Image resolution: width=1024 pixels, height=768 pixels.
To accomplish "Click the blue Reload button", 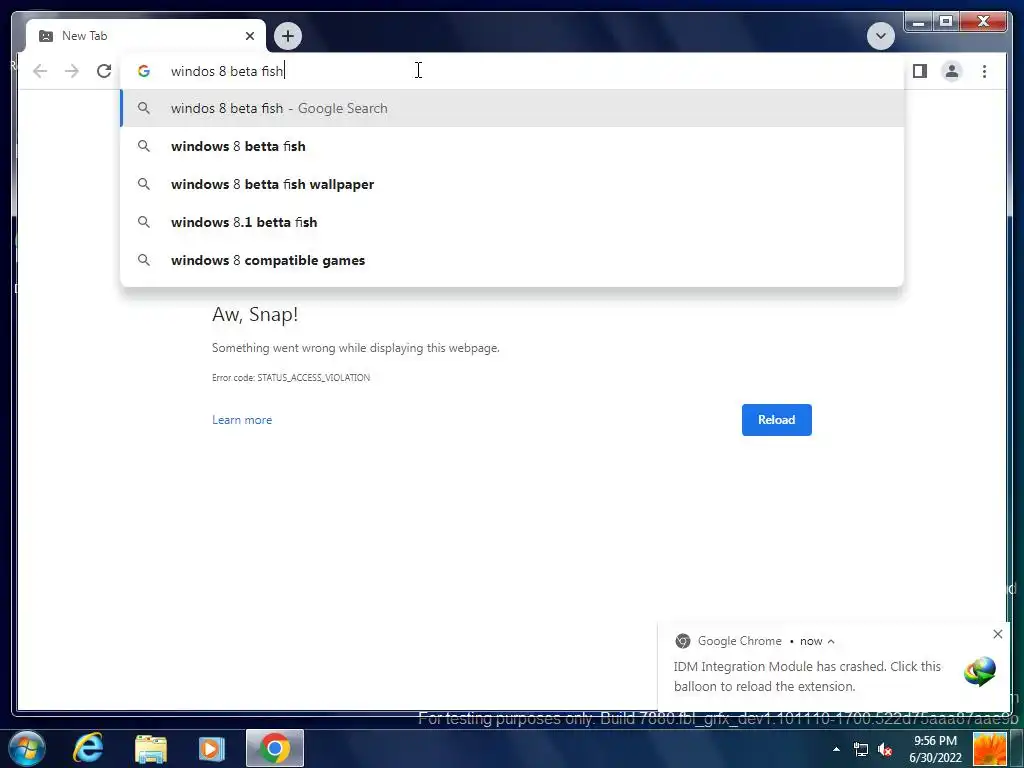I will (x=776, y=420).
